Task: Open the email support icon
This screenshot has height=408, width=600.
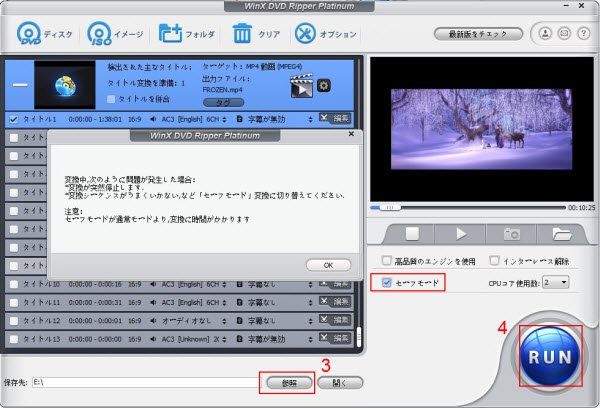Action: pos(564,34)
